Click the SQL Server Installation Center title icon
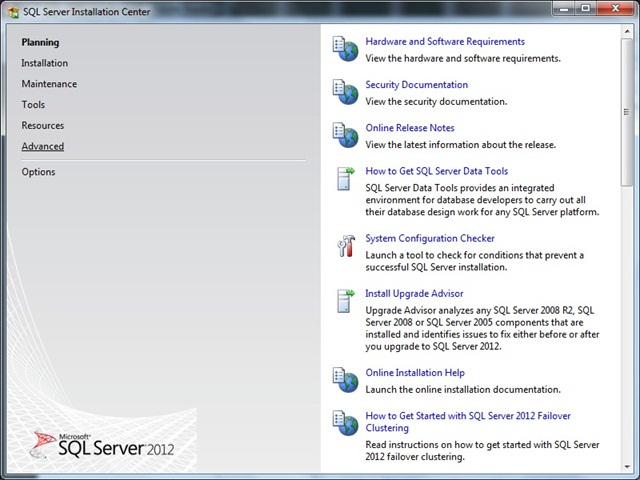This screenshot has width=640, height=480. [x=13, y=12]
